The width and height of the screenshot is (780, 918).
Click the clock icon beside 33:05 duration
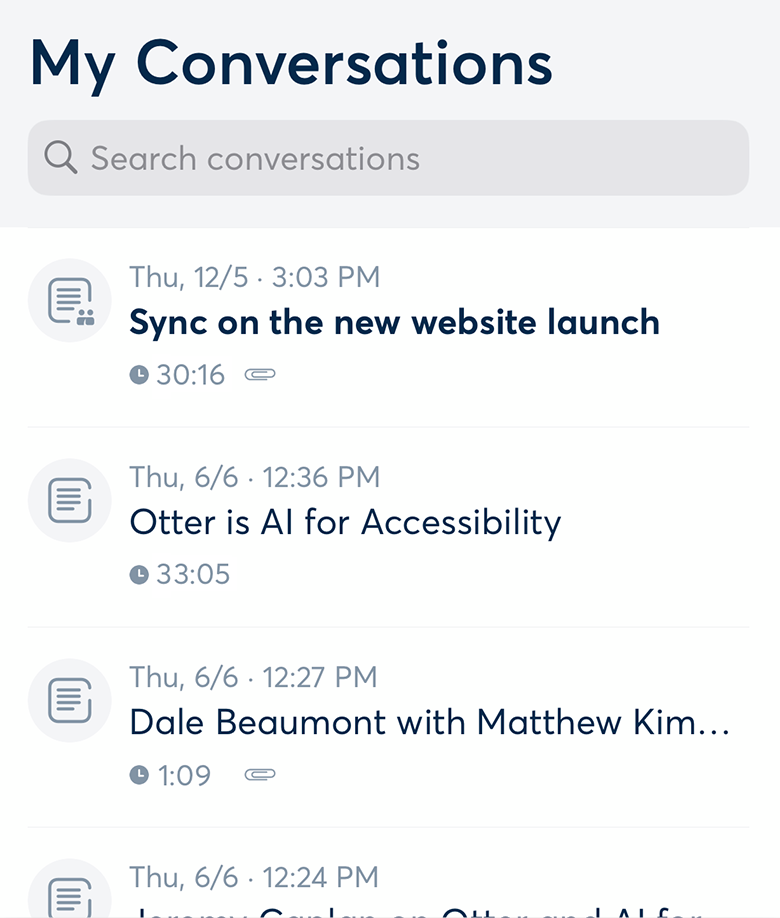(x=139, y=575)
